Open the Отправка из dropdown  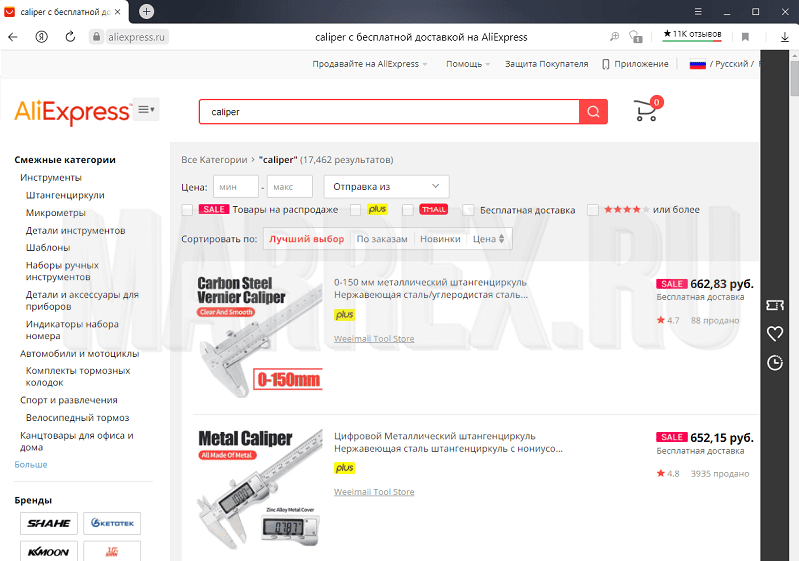pos(386,186)
